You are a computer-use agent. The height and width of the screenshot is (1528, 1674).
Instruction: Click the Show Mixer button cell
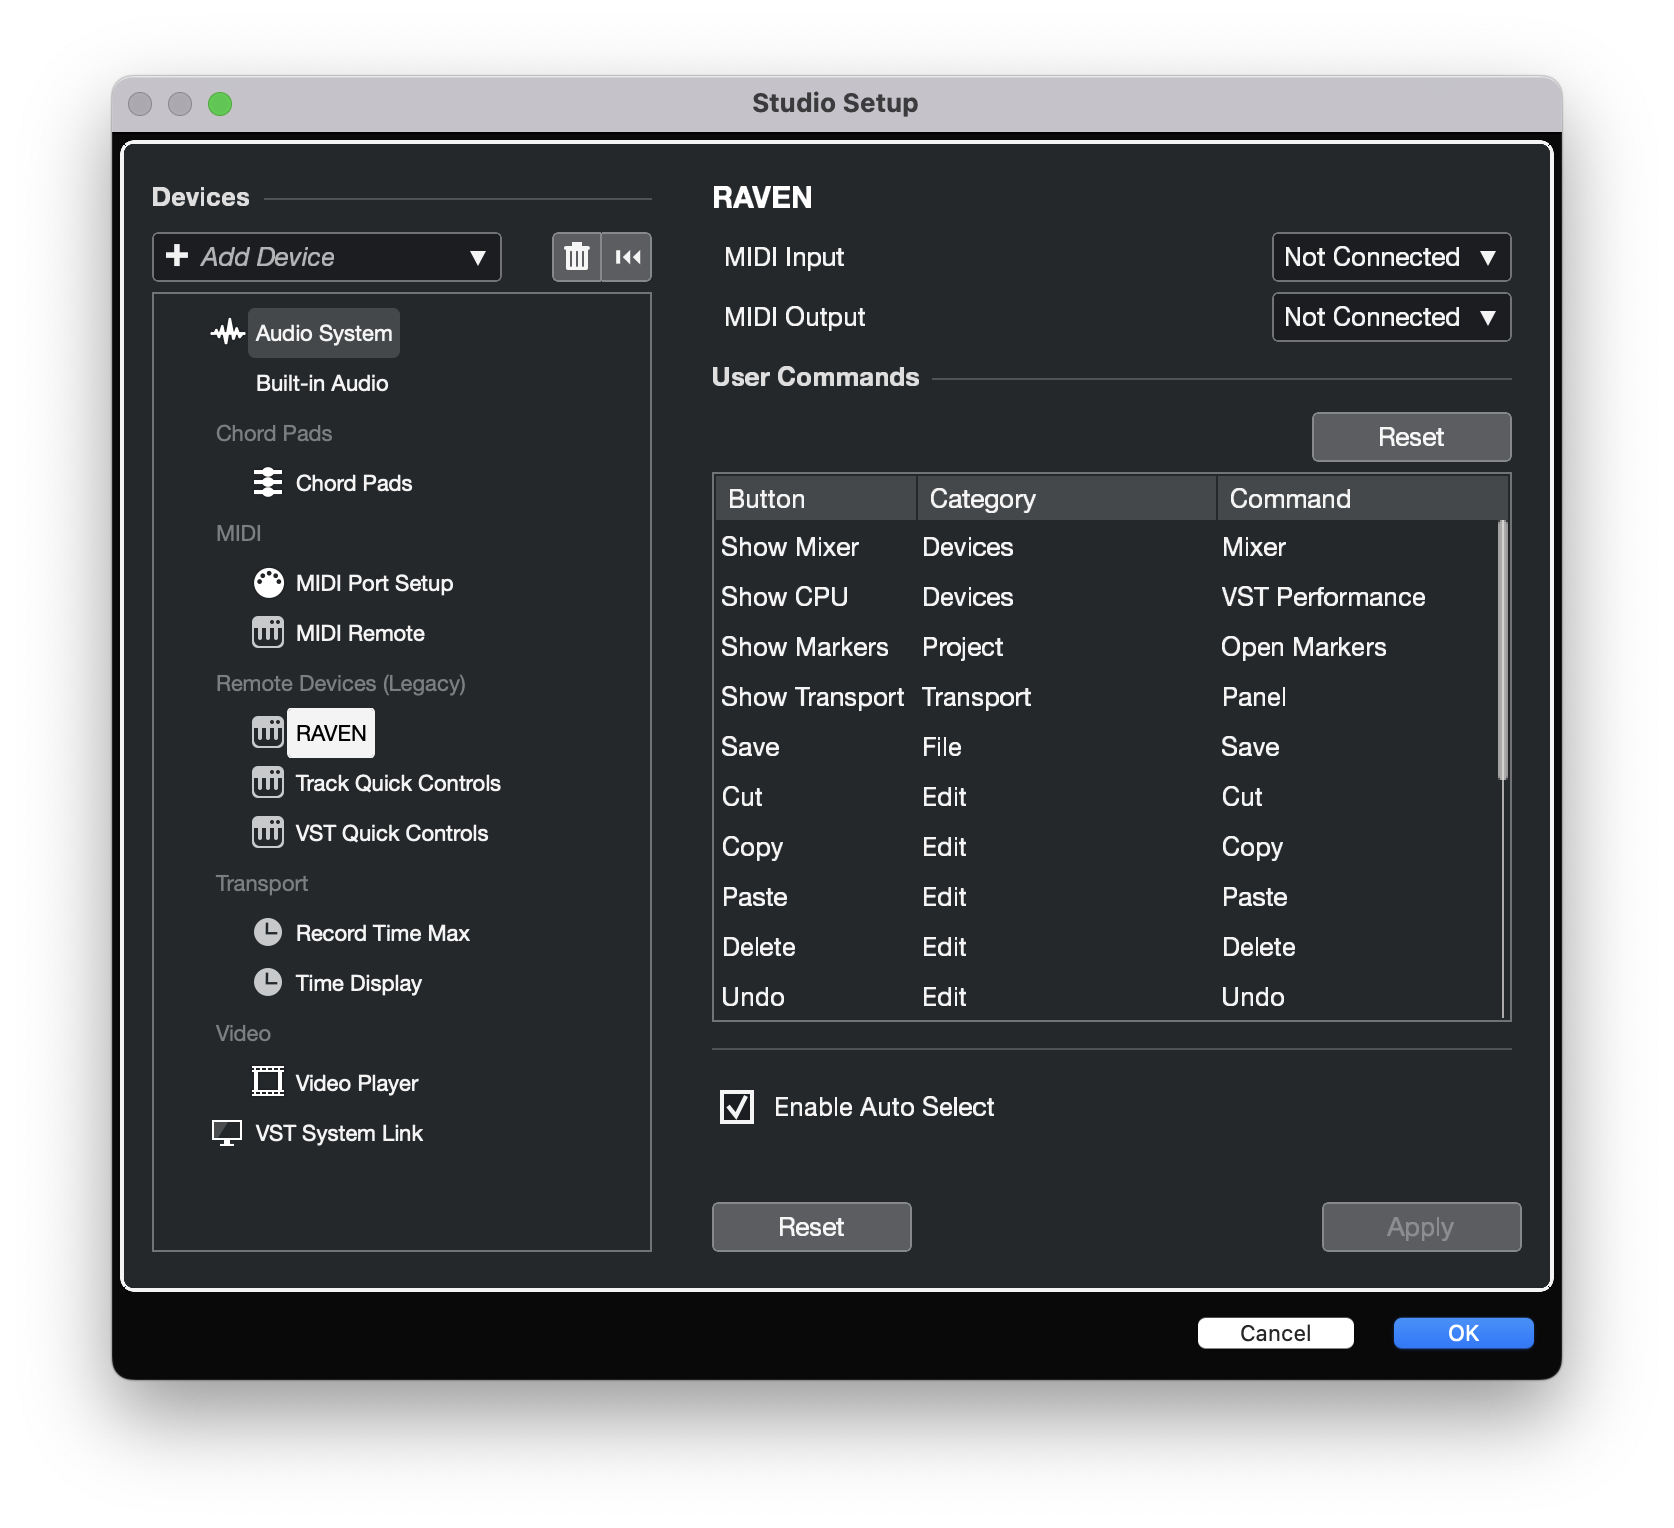pyautogui.click(x=790, y=547)
